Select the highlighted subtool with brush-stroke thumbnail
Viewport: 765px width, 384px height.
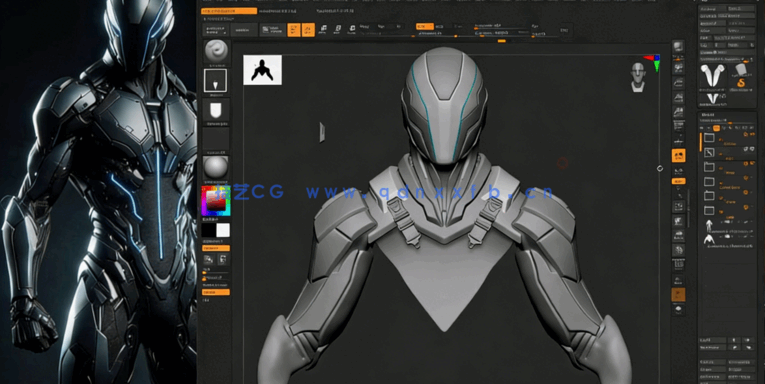727,153
